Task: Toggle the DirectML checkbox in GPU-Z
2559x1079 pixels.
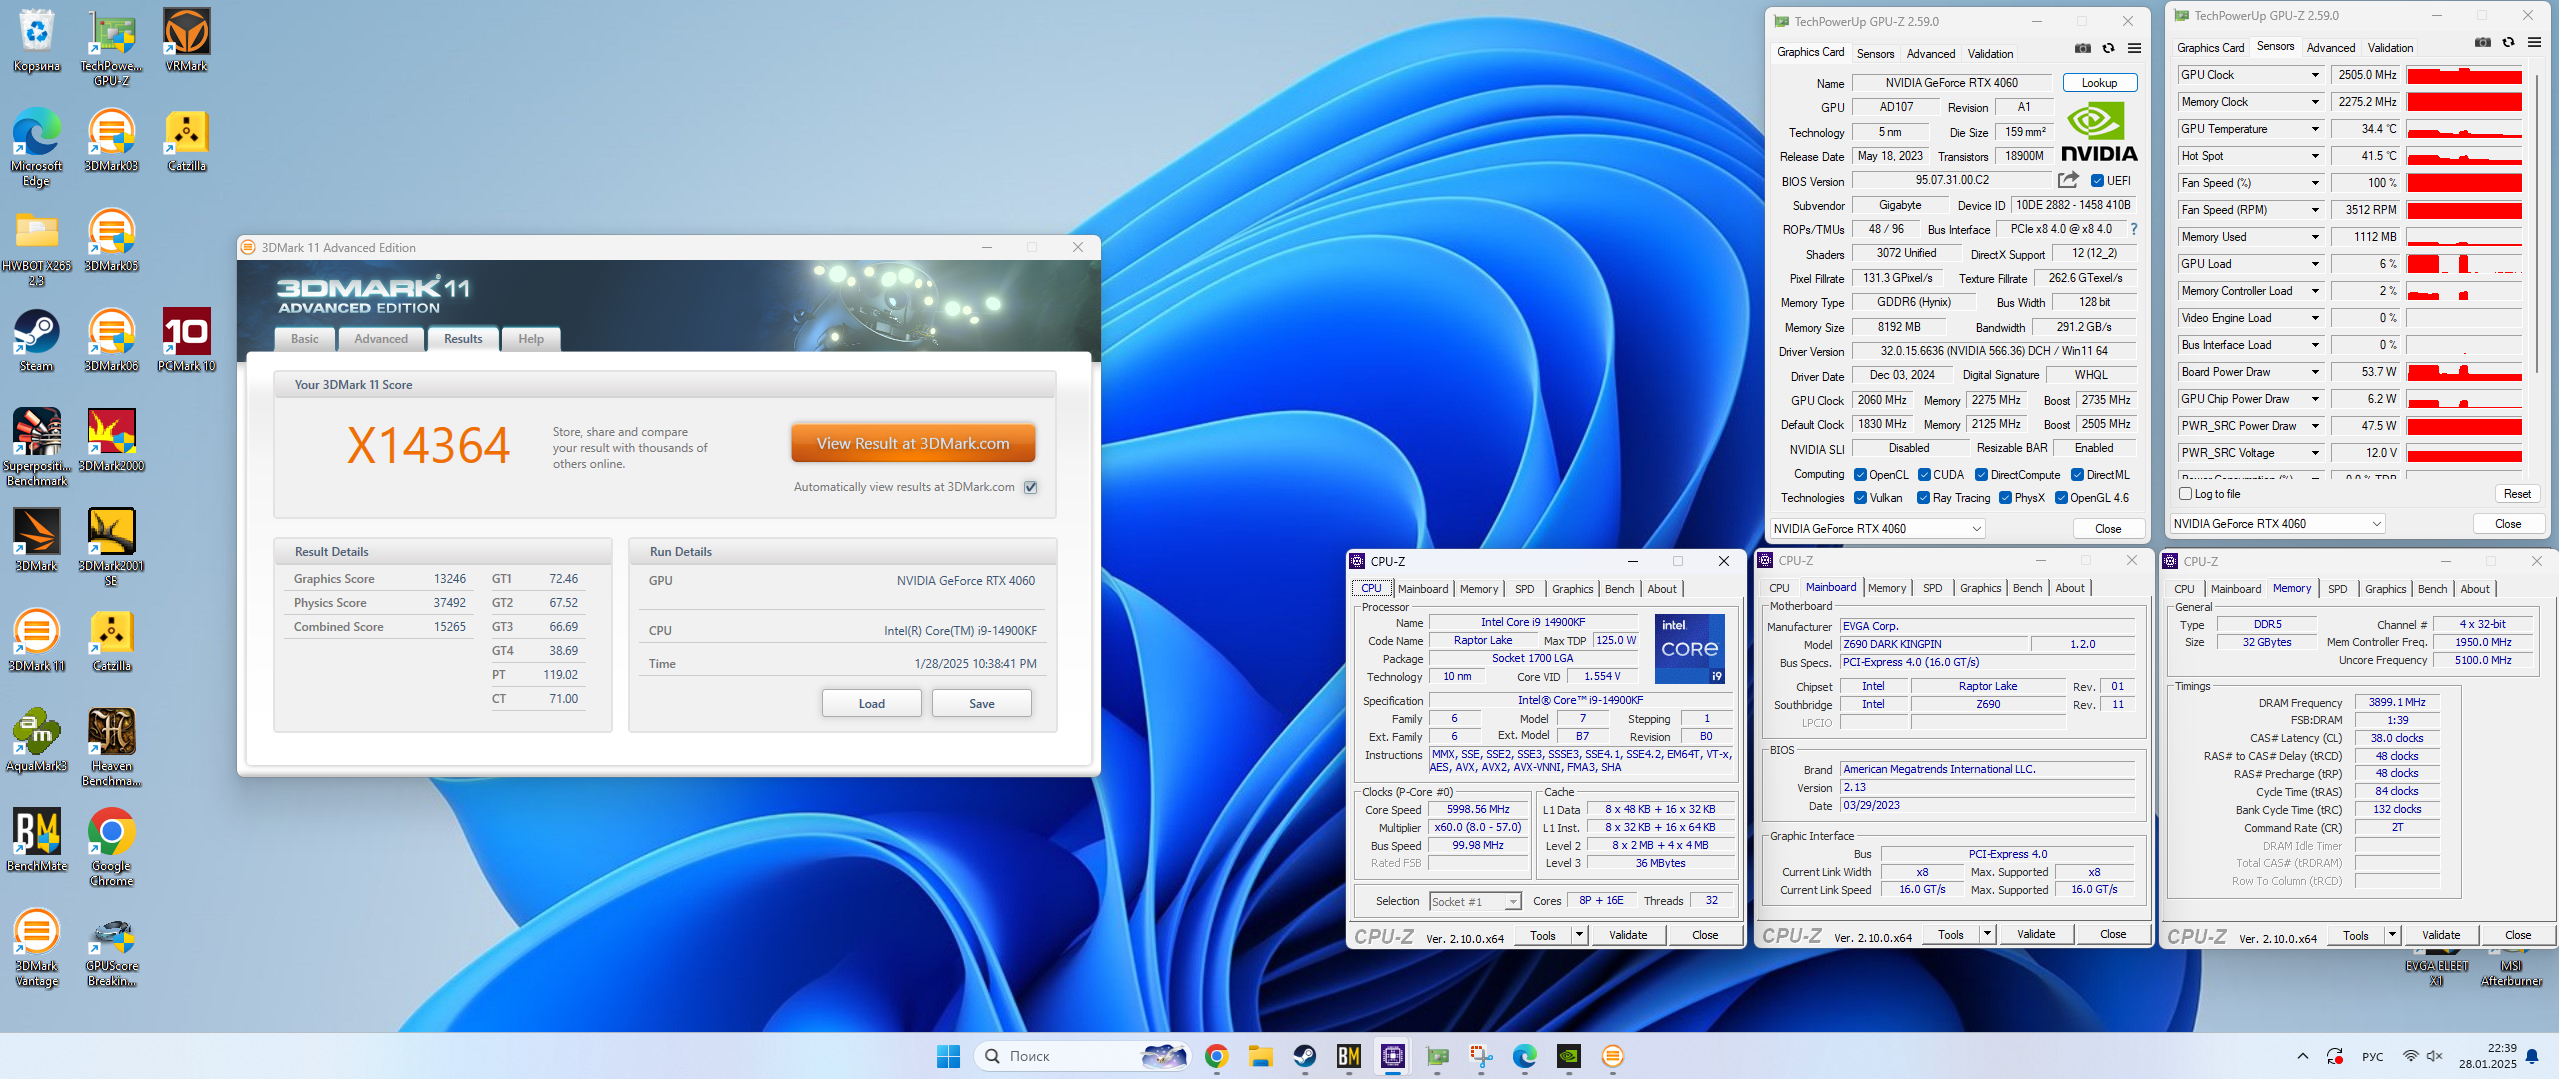Action: [2077, 475]
